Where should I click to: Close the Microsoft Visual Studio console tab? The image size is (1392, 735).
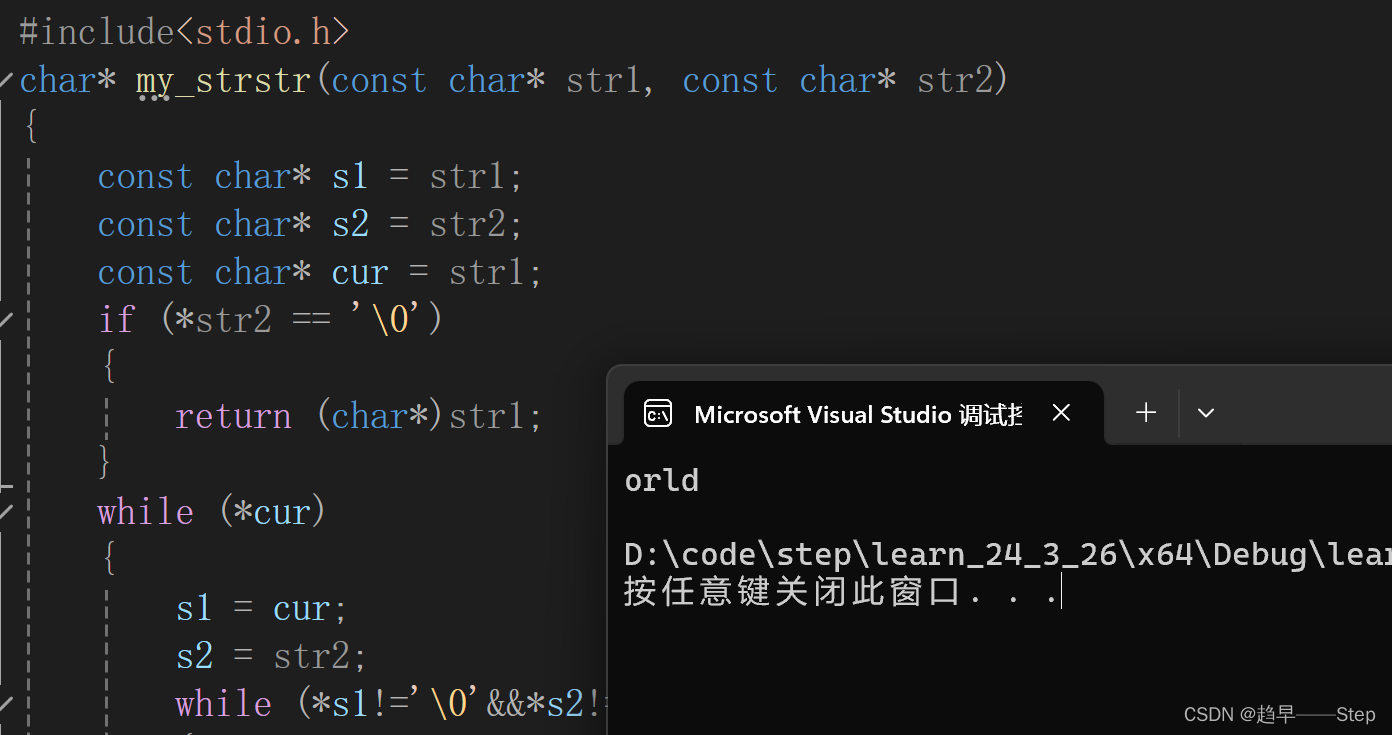(1062, 413)
